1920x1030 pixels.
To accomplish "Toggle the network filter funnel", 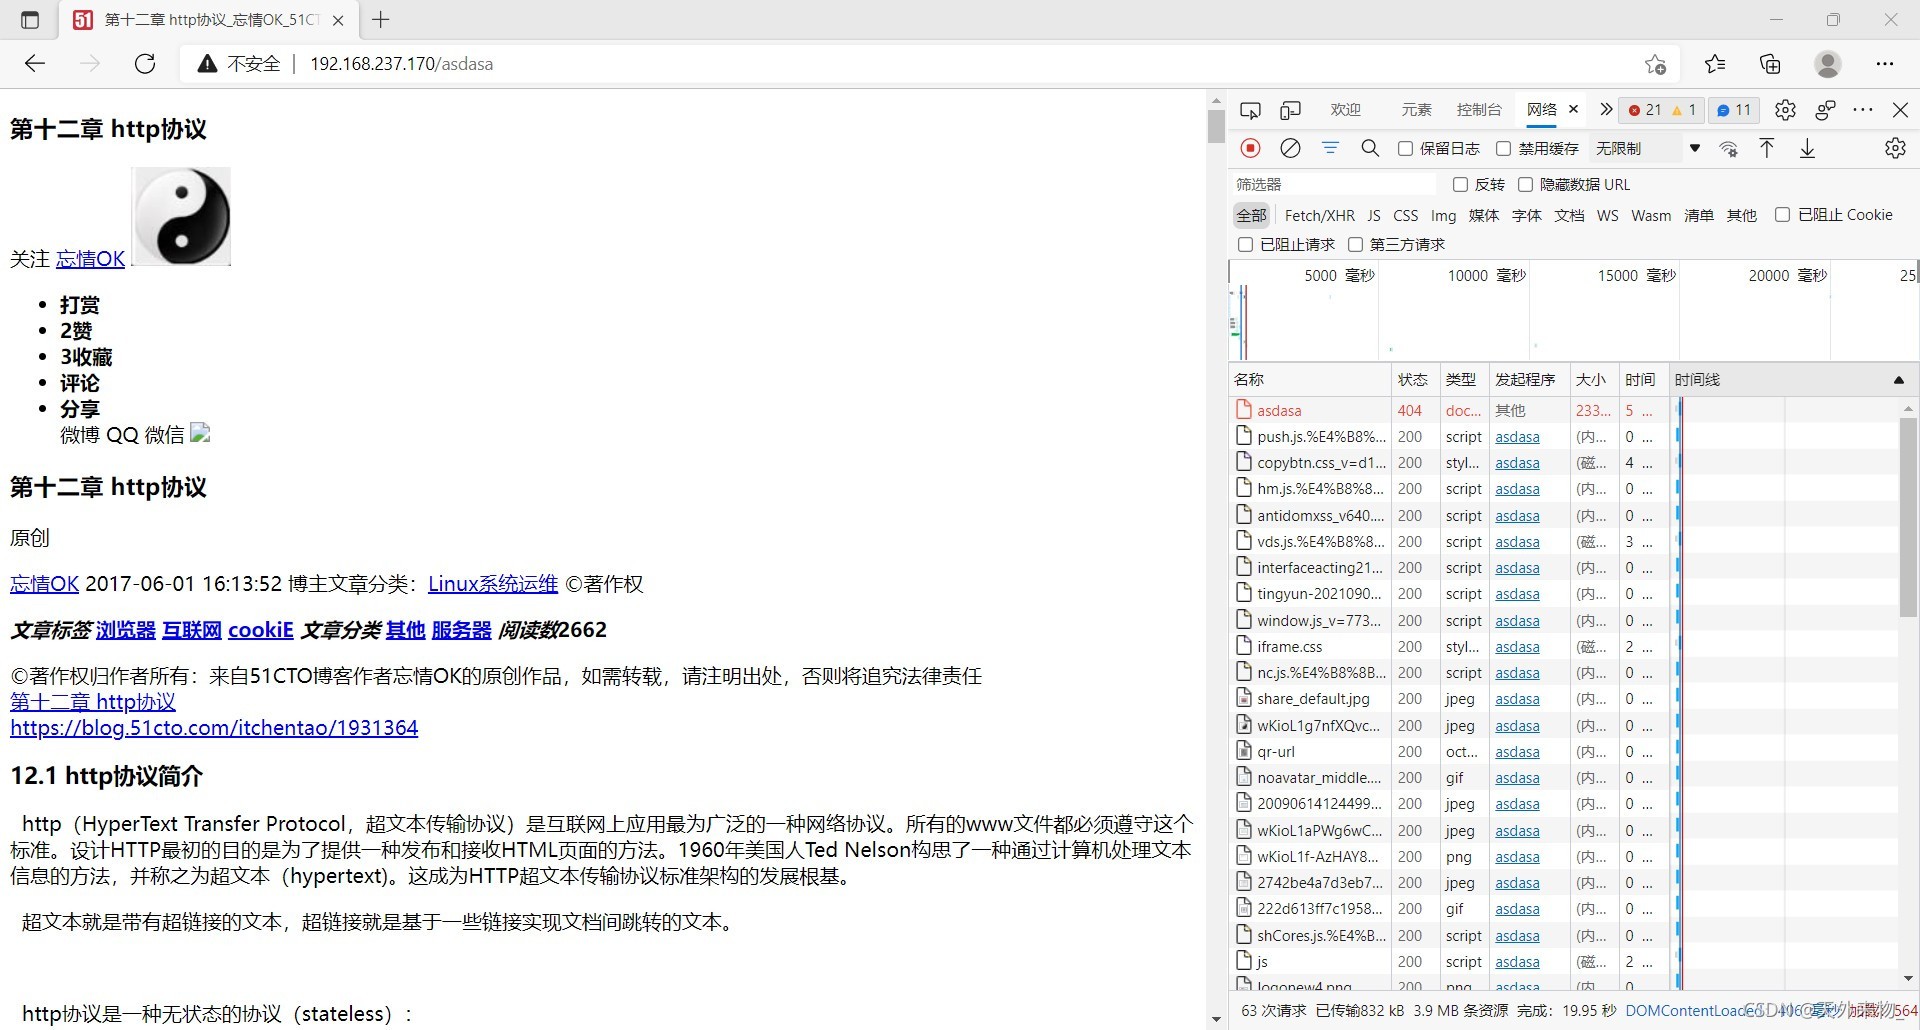I will [1330, 148].
